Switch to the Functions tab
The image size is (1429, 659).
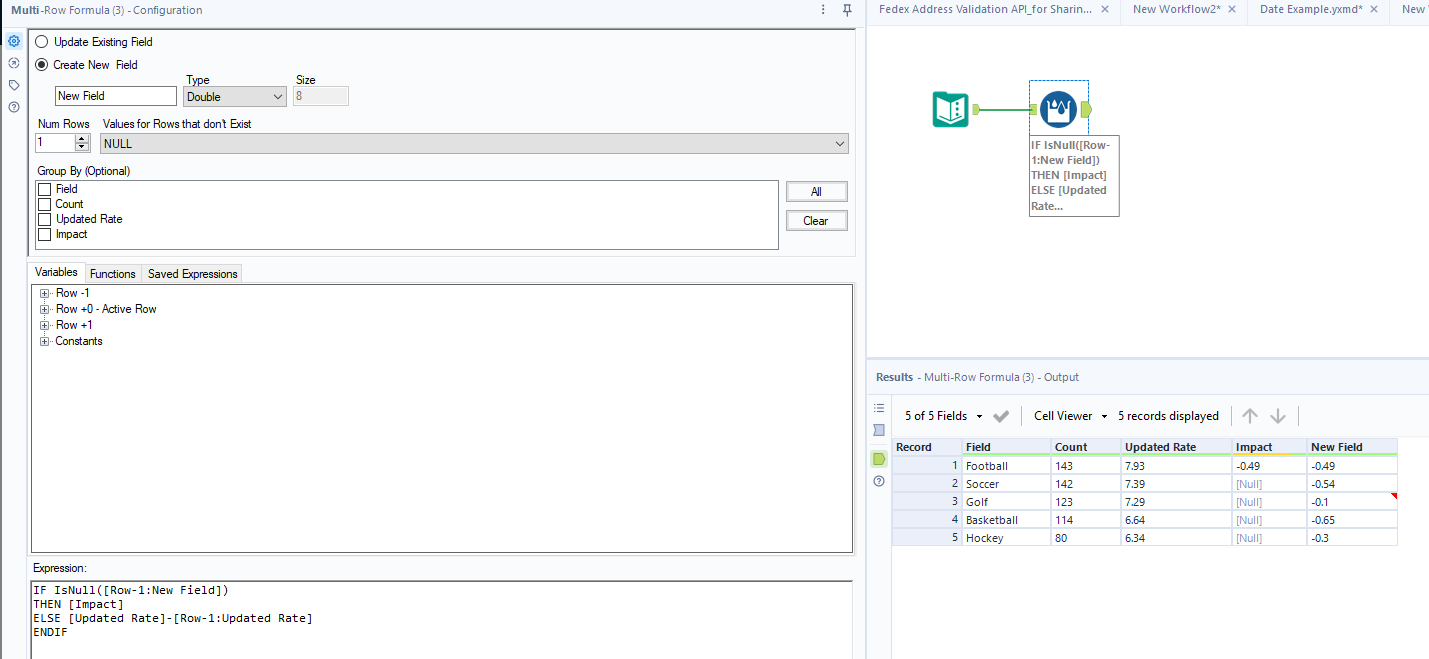pyautogui.click(x=112, y=273)
